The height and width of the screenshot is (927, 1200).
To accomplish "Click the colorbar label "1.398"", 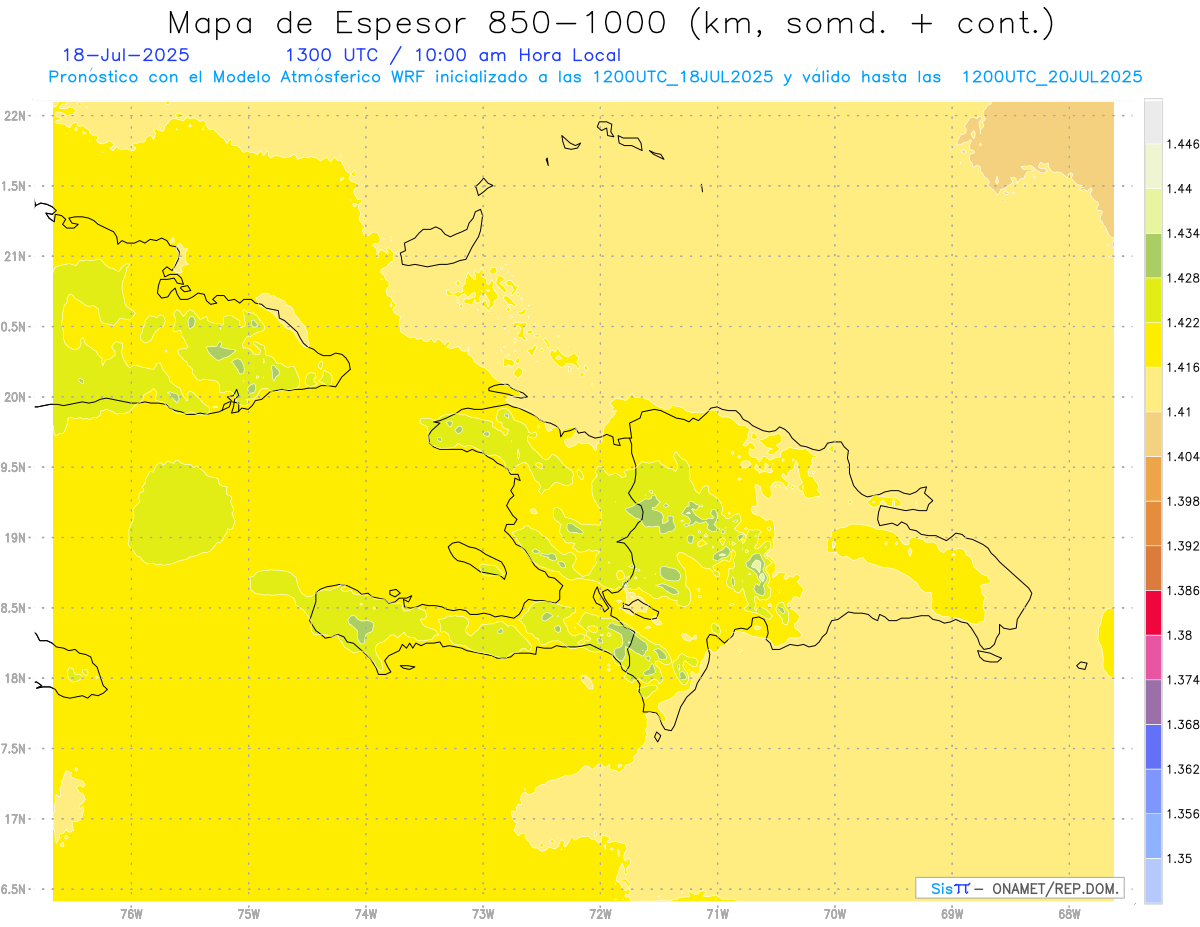I will pos(1185,501).
